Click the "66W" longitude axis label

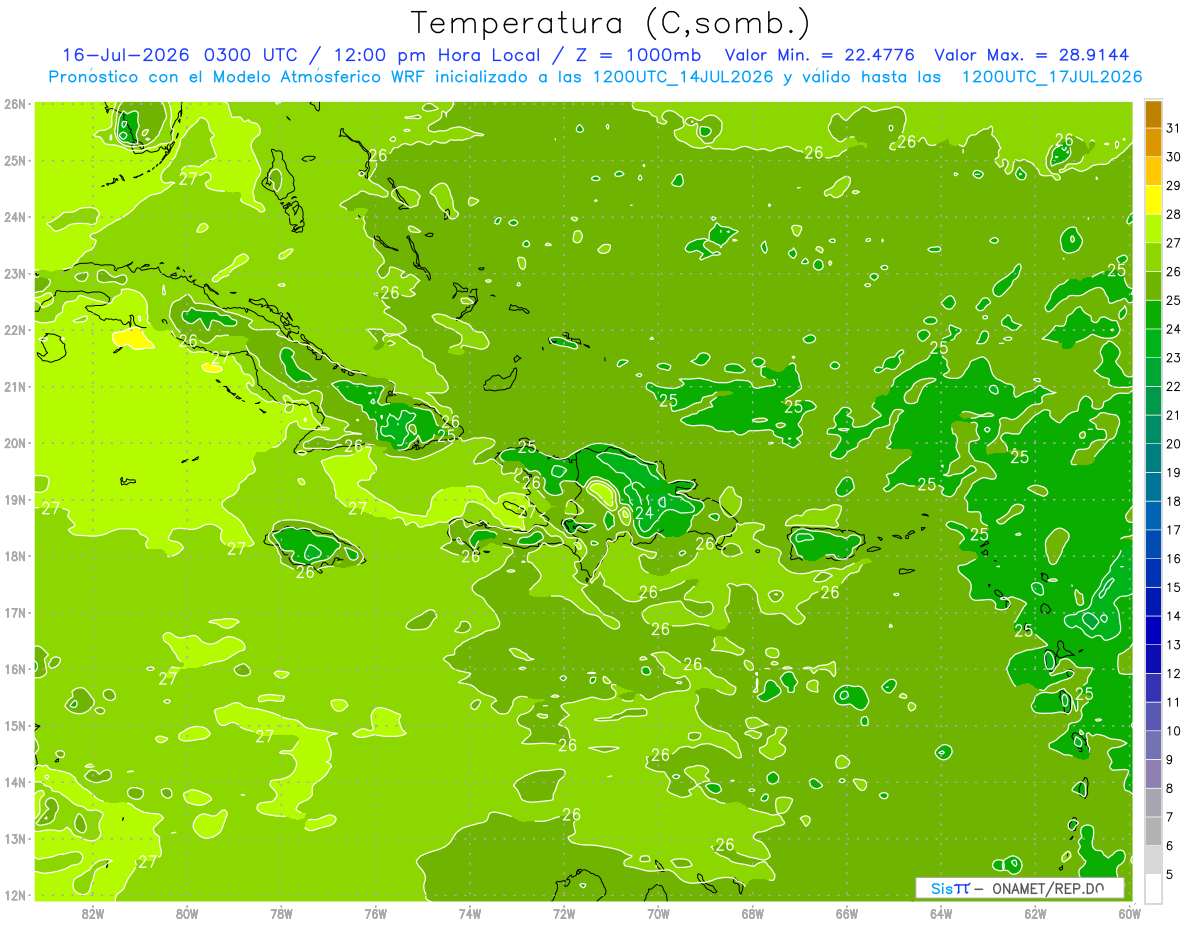846,913
